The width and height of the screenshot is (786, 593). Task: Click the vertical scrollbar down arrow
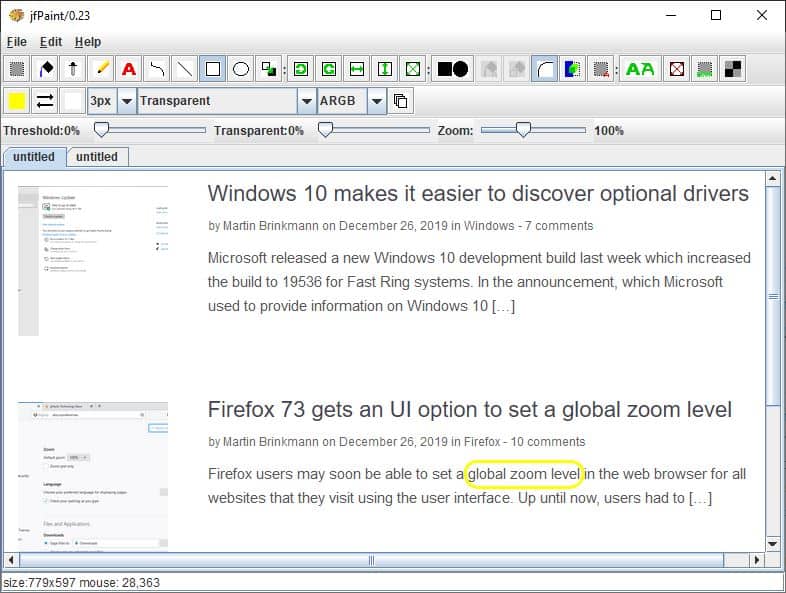point(772,544)
